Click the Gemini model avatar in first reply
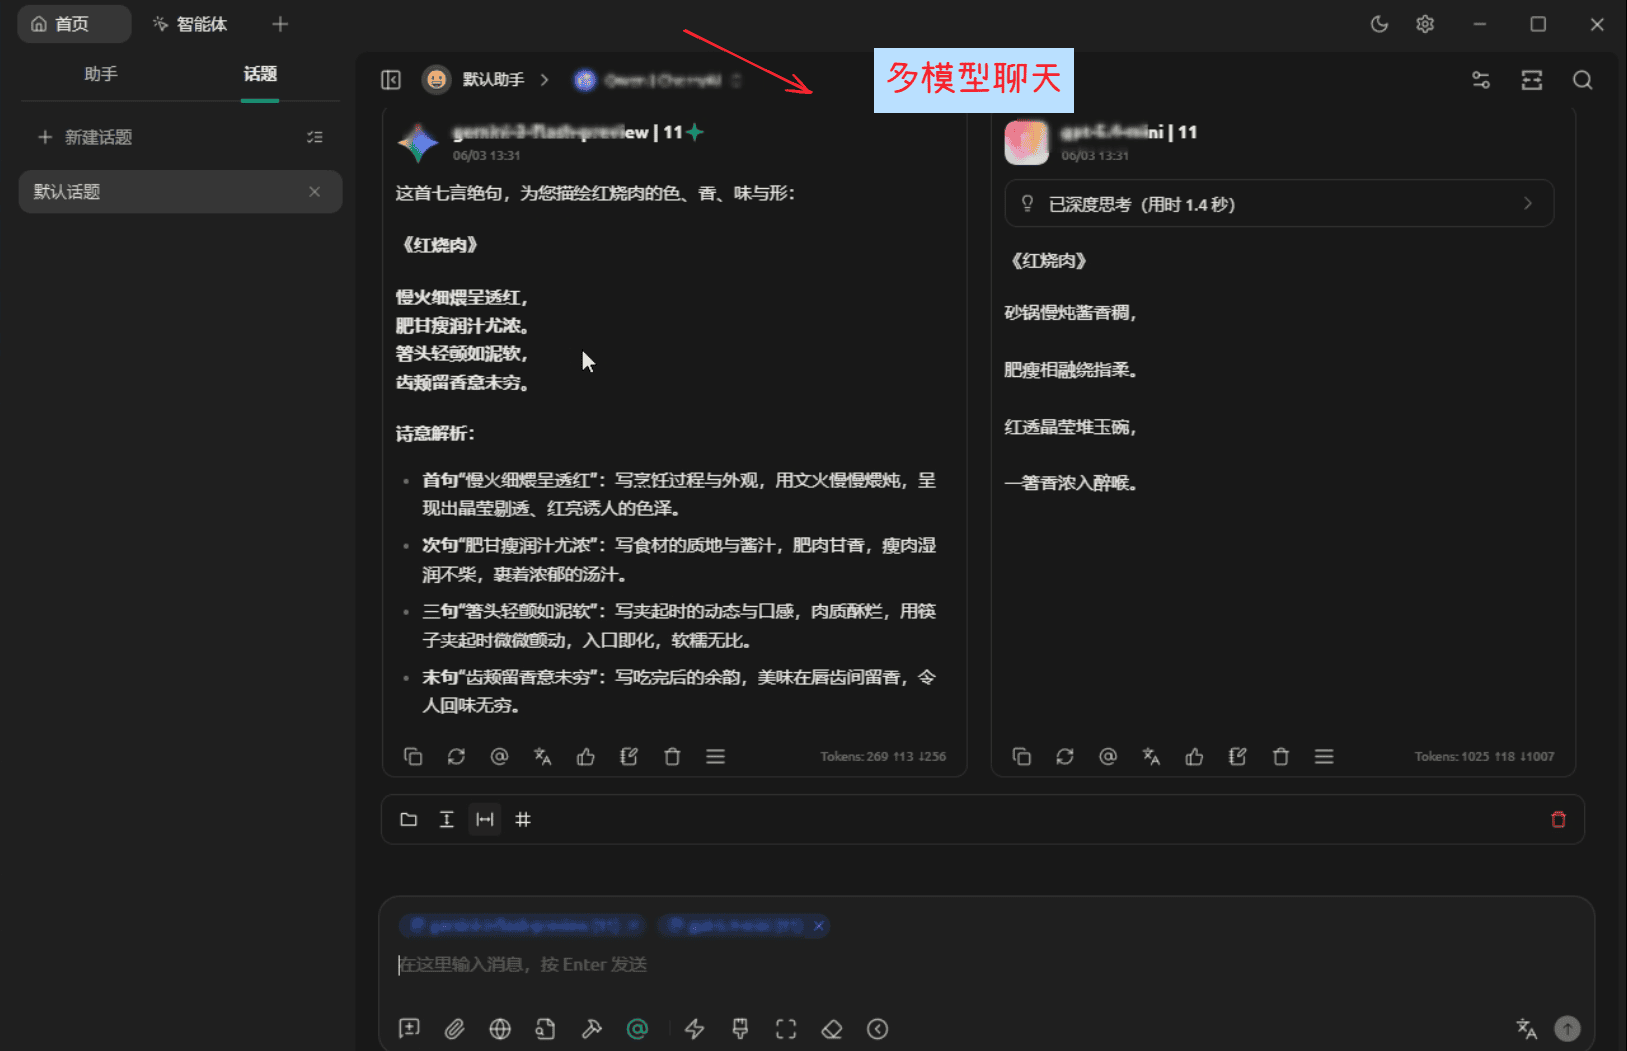This screenshot has width=1627, height=1051. (x=419, y=143)
